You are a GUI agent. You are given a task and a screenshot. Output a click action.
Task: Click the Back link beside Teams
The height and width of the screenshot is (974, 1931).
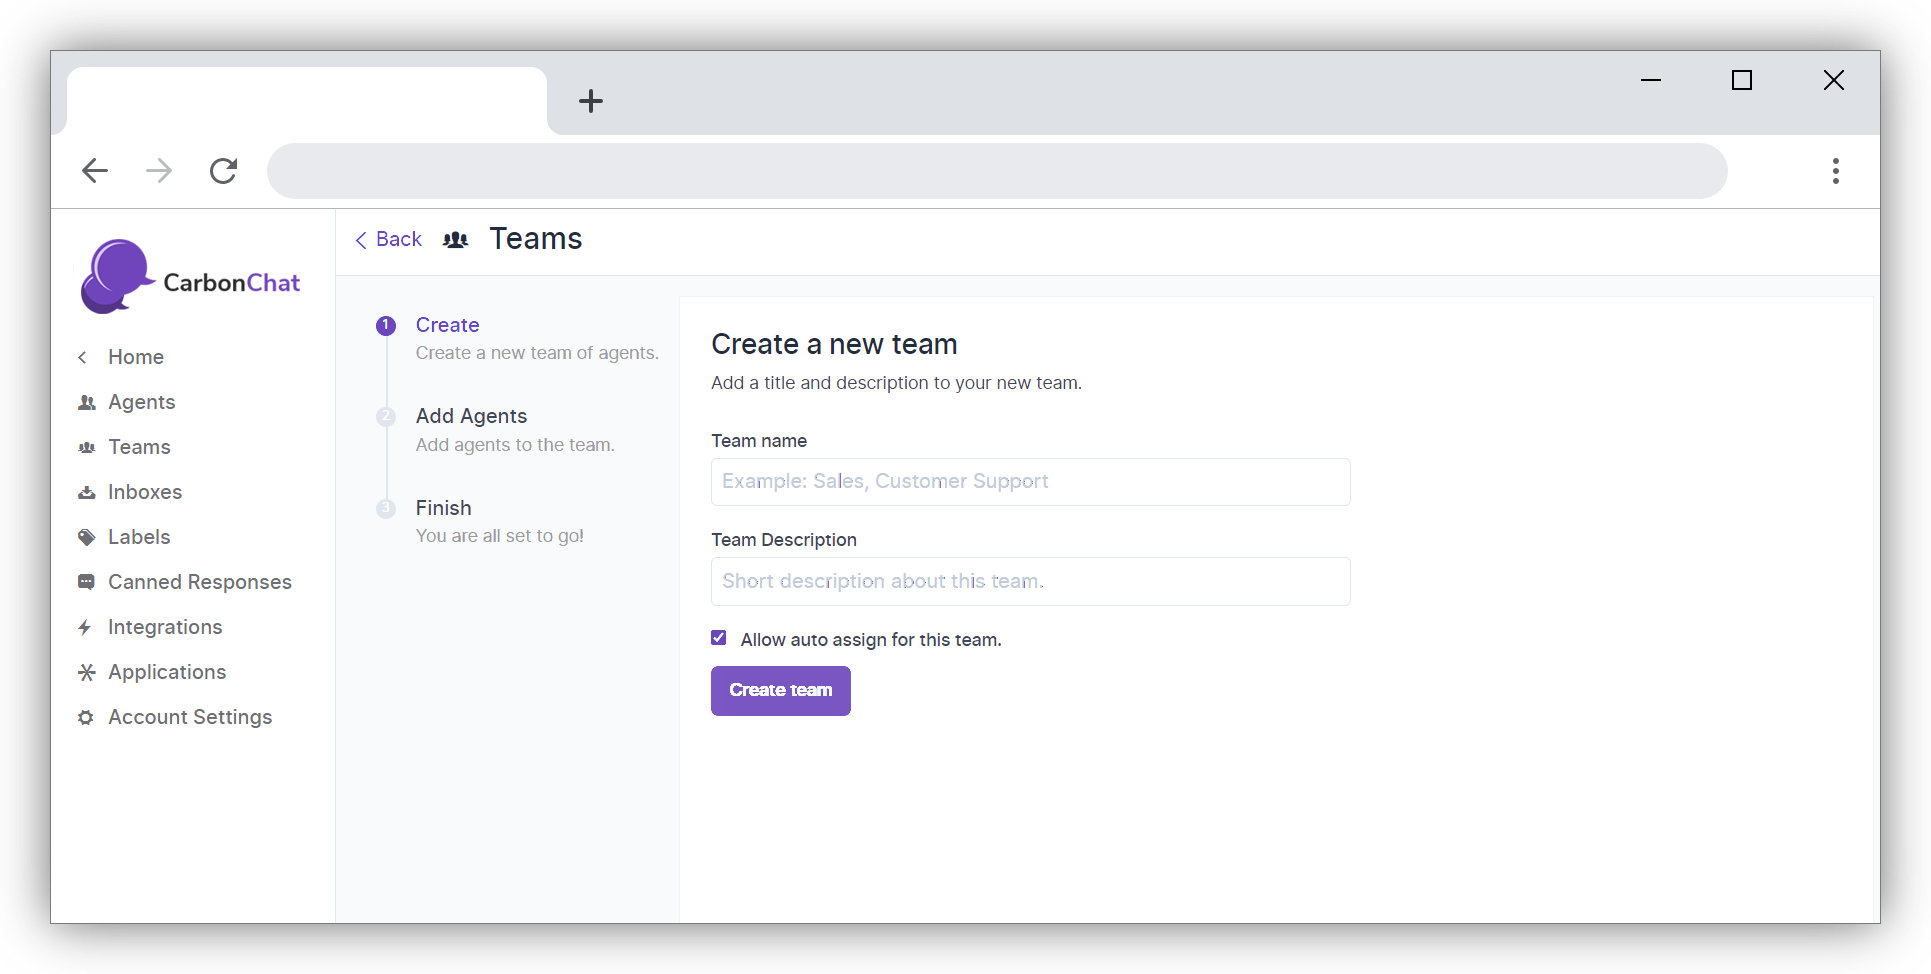point(389,239)
